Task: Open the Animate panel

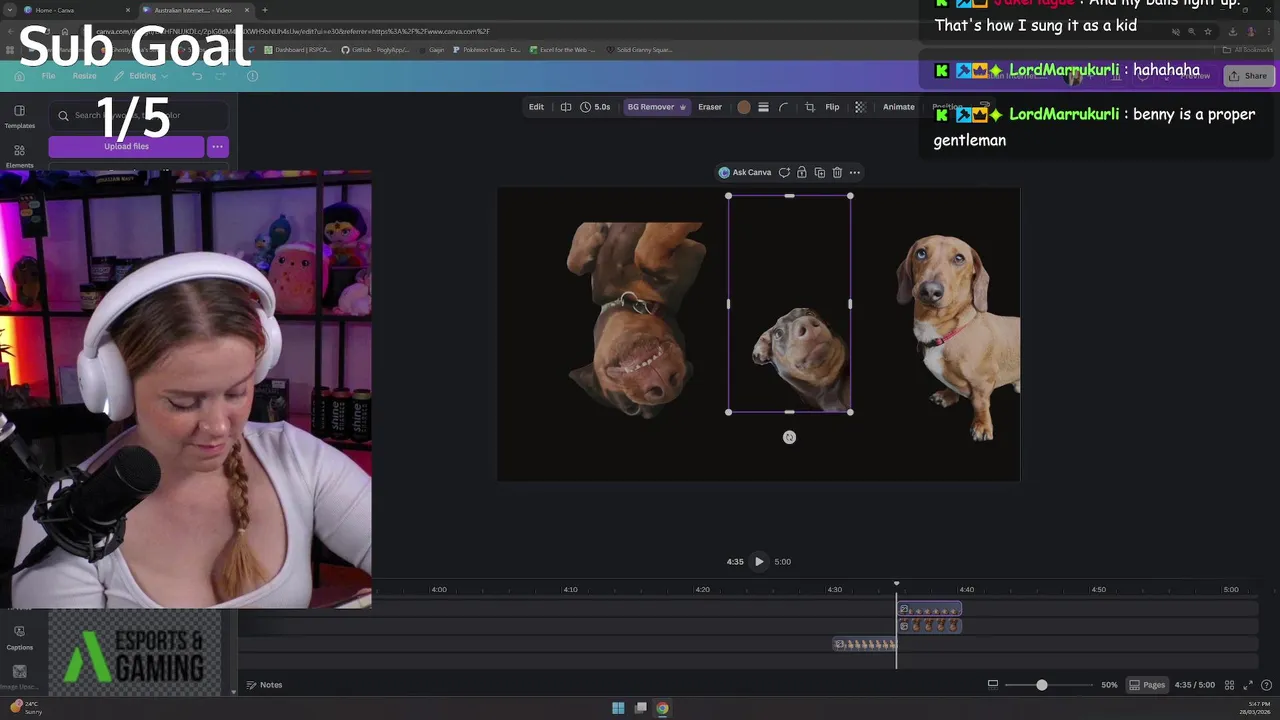Action: point(898,107)
